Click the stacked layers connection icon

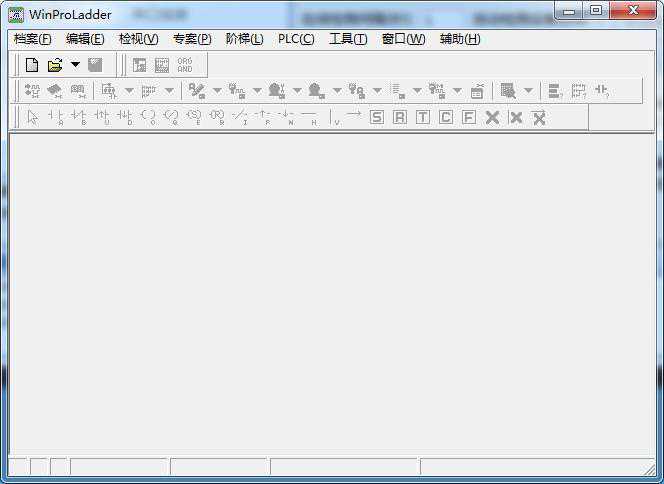click(x=55, y=91)
